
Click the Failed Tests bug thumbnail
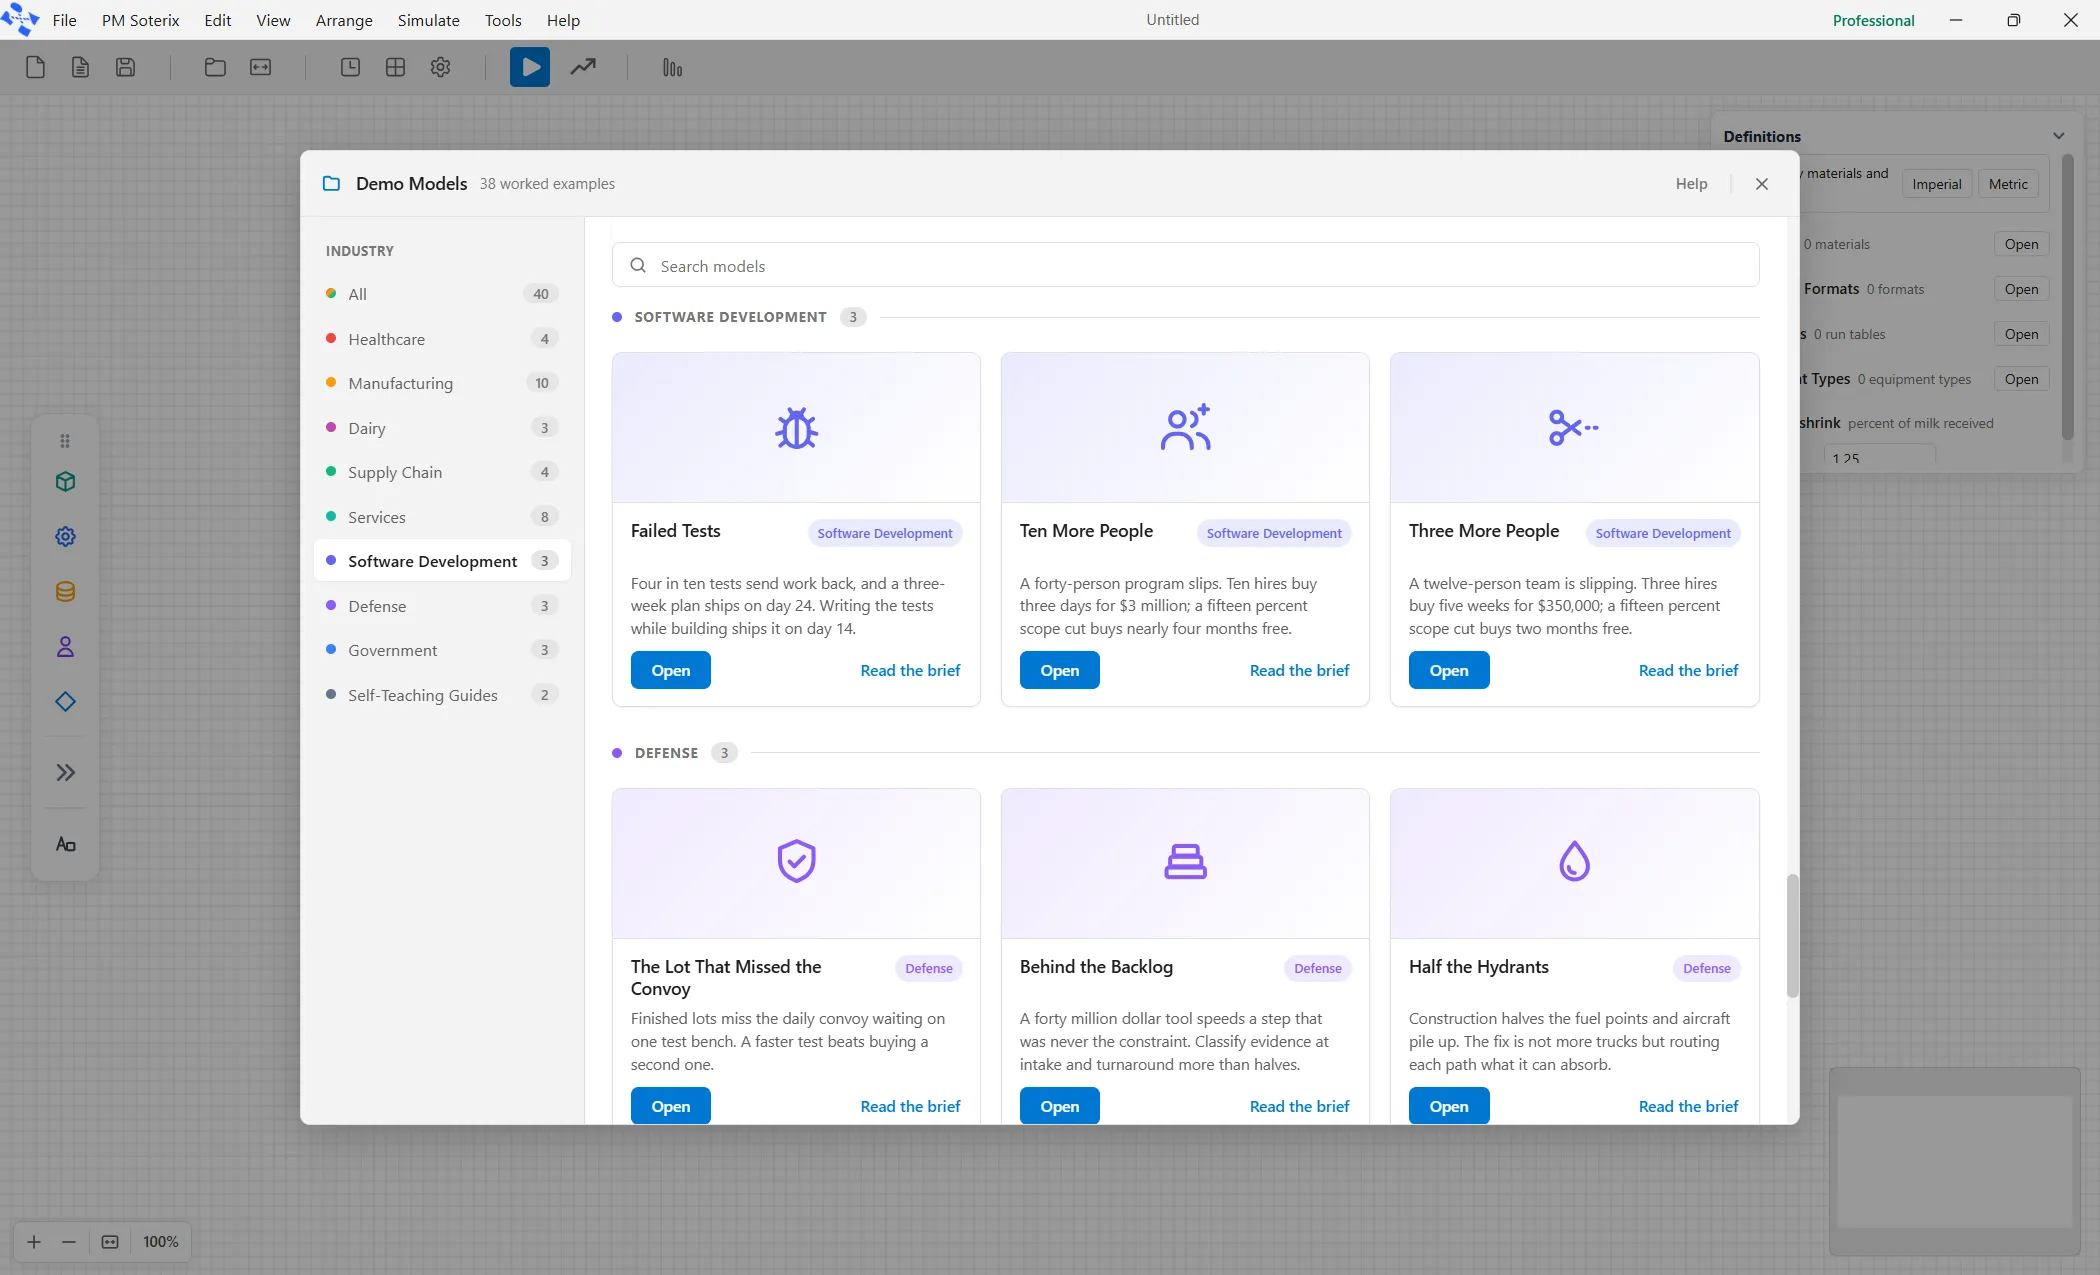(x=796, y=428)
